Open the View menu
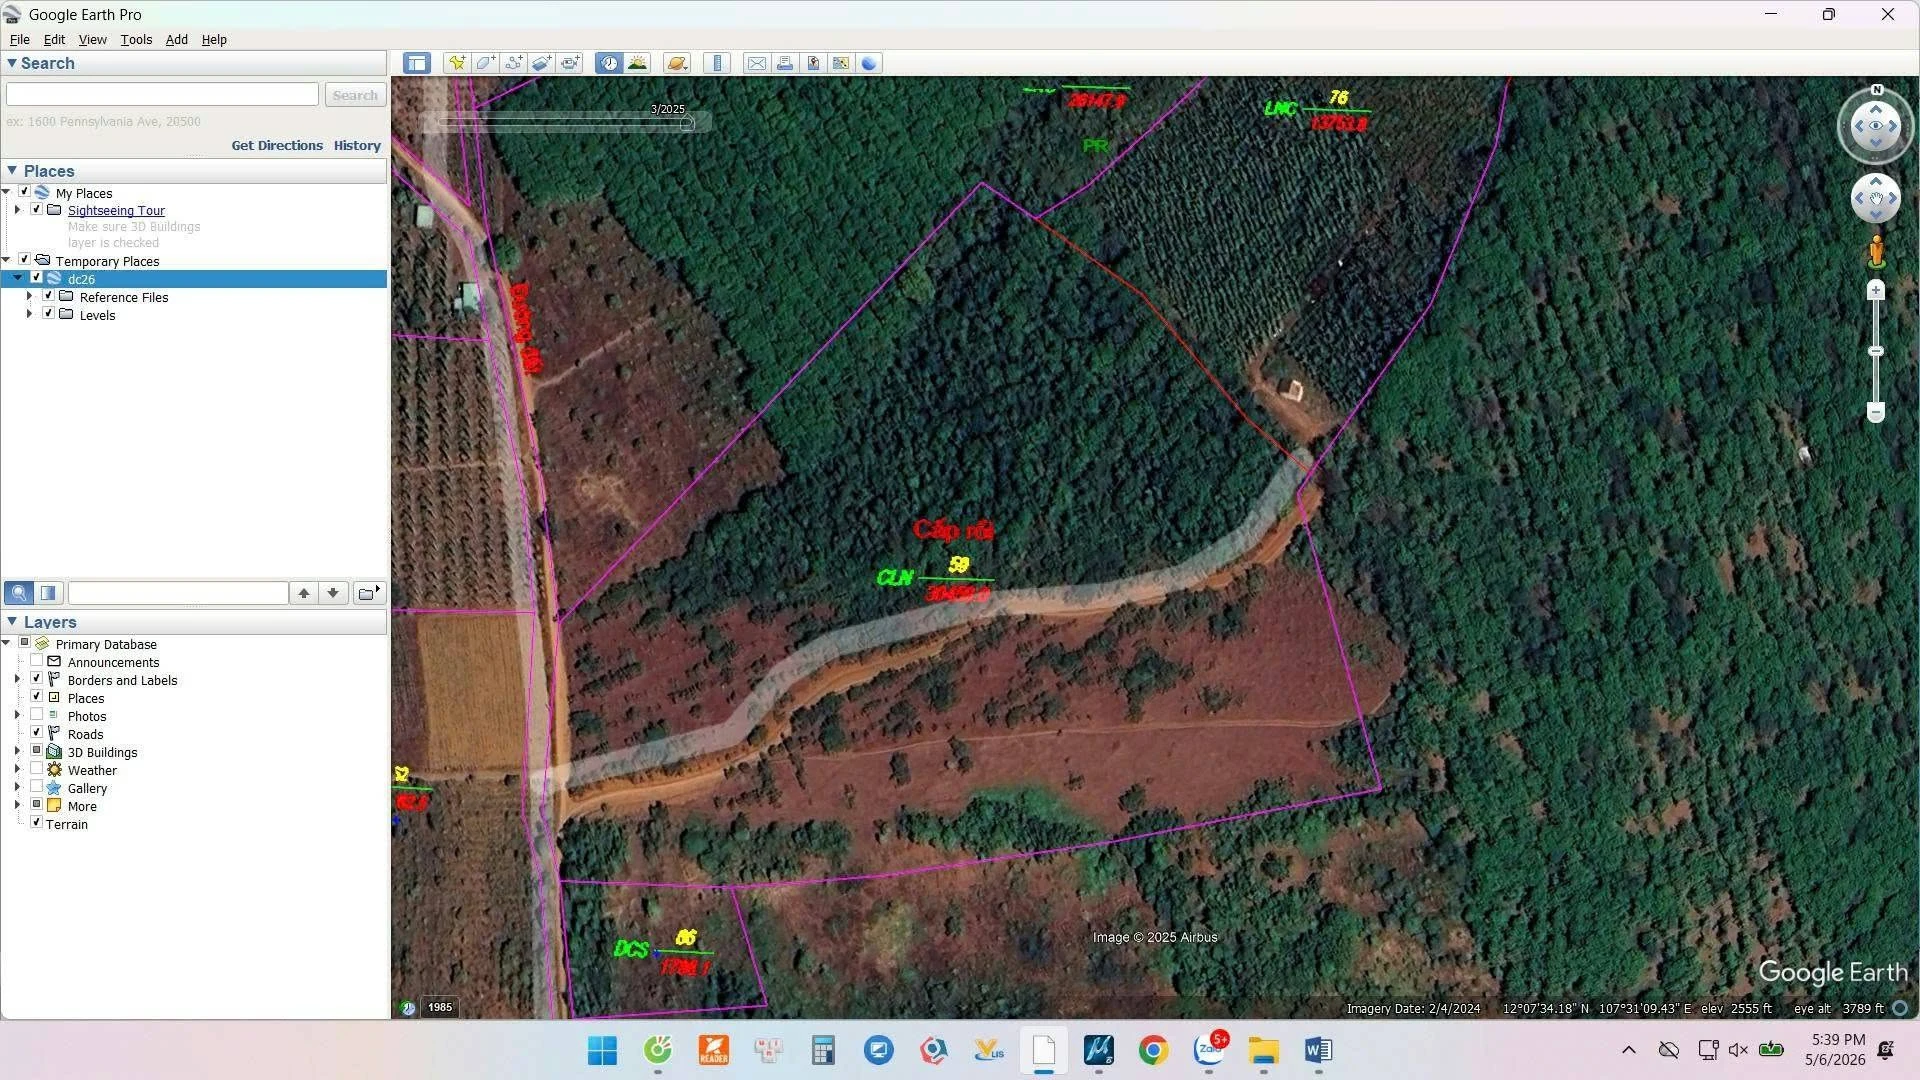Viewport: 1920px width, 1080px height. coord(92,39)
